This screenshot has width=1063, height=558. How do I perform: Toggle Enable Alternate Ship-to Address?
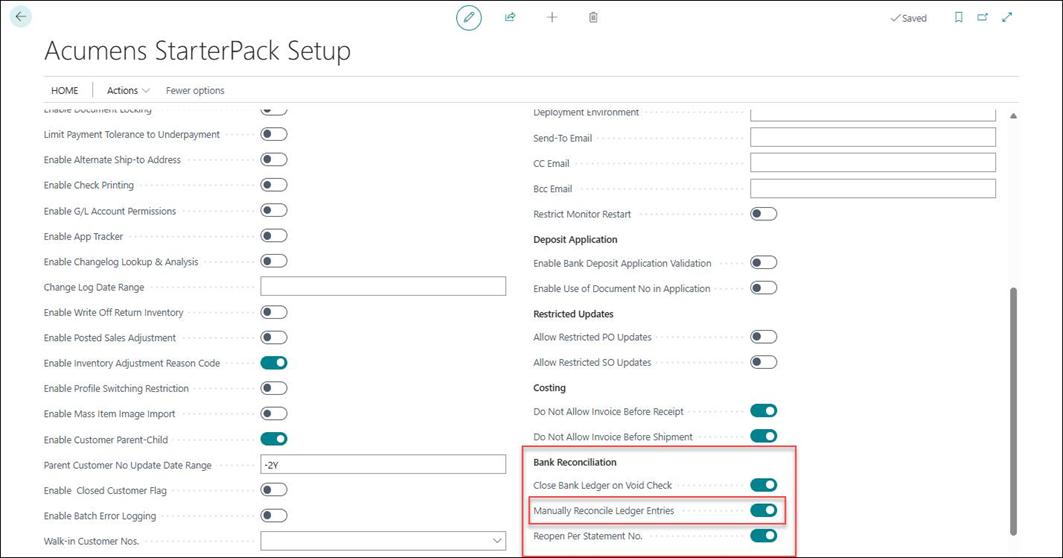tap(274, 159)
